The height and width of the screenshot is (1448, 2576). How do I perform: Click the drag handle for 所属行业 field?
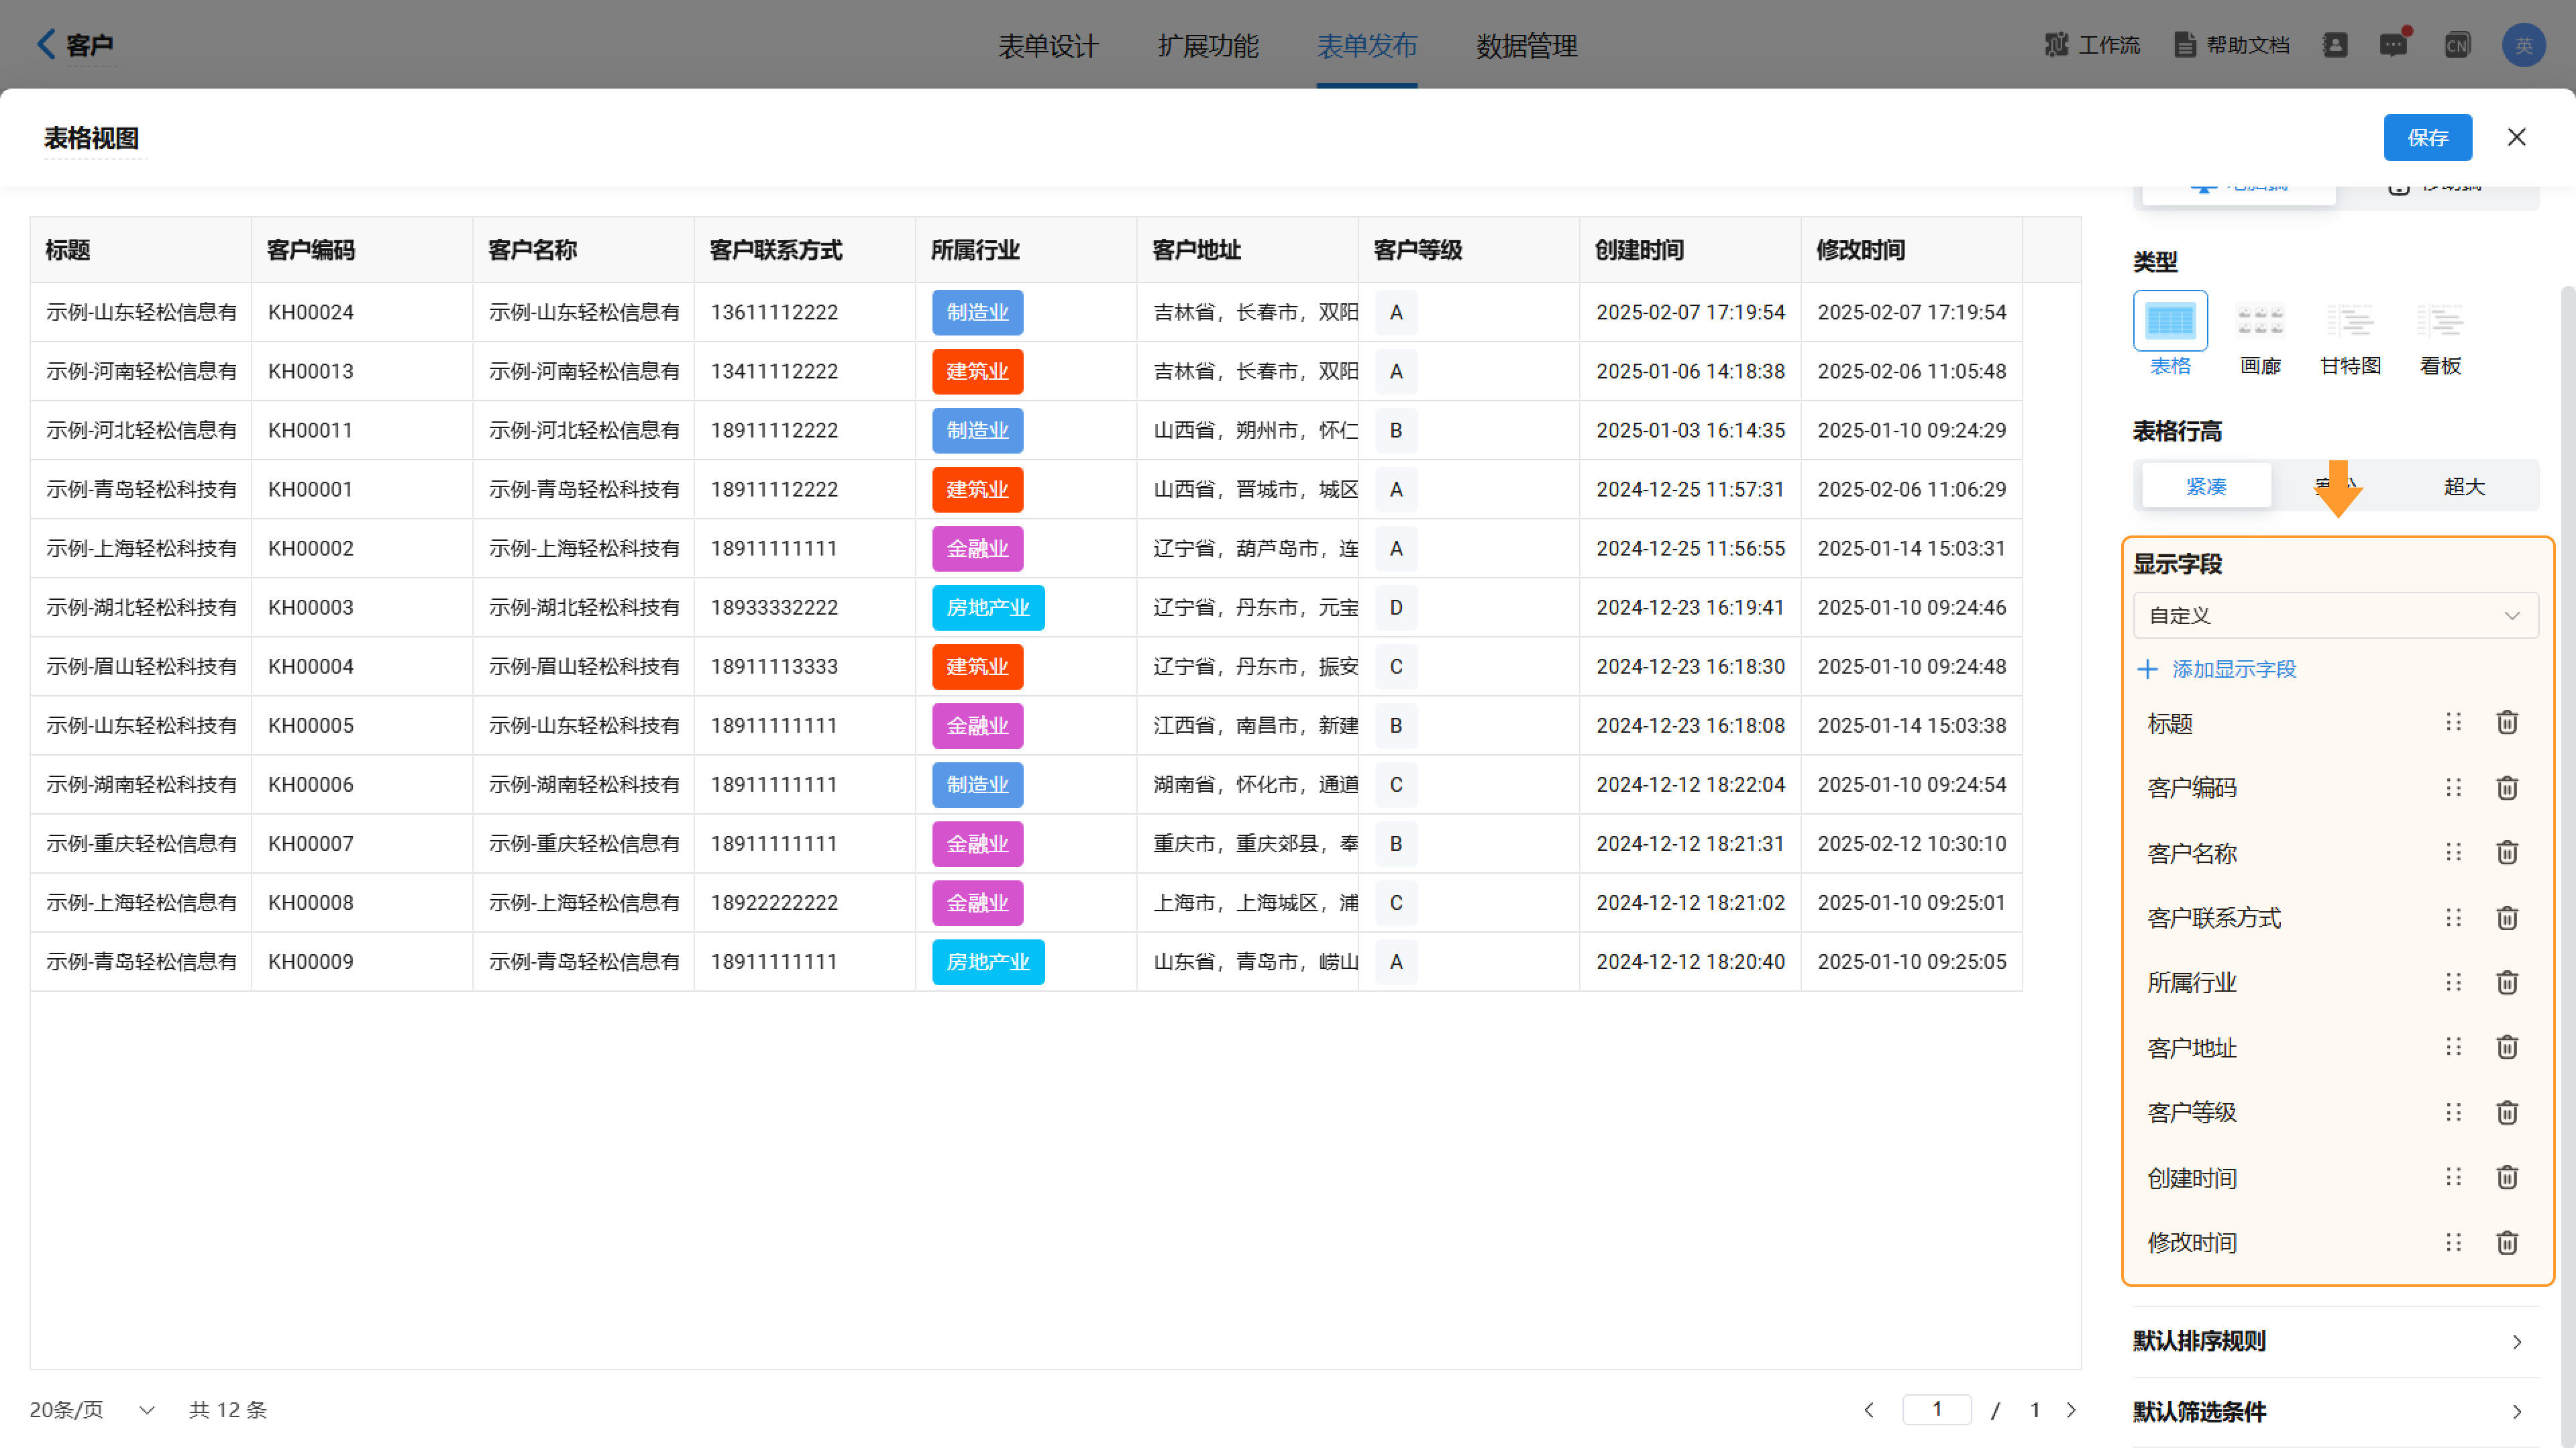coord(2453,982)
